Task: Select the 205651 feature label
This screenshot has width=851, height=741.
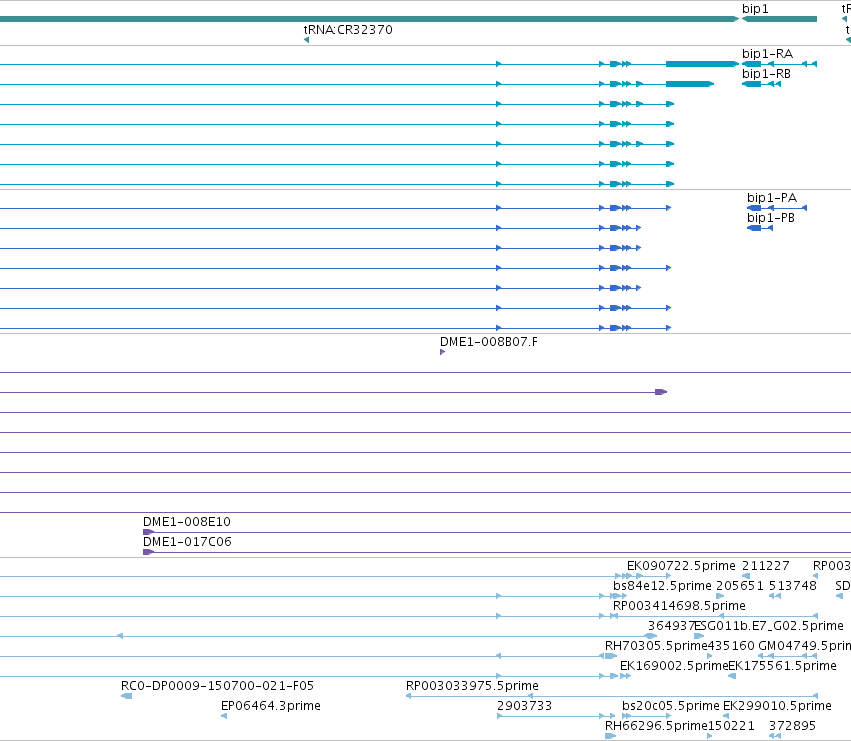Action: (740, 586)
